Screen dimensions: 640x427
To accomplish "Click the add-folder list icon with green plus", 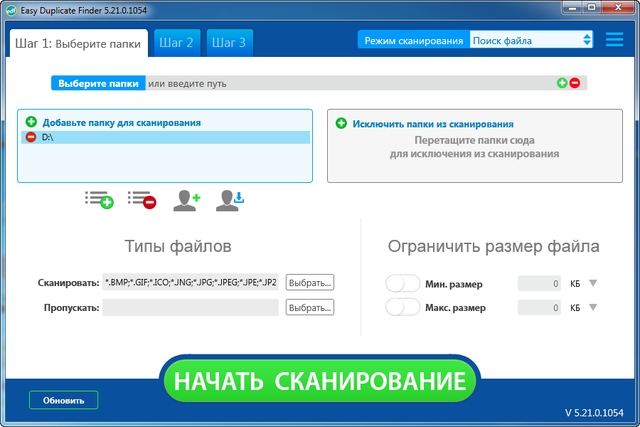I will point(99,201).
